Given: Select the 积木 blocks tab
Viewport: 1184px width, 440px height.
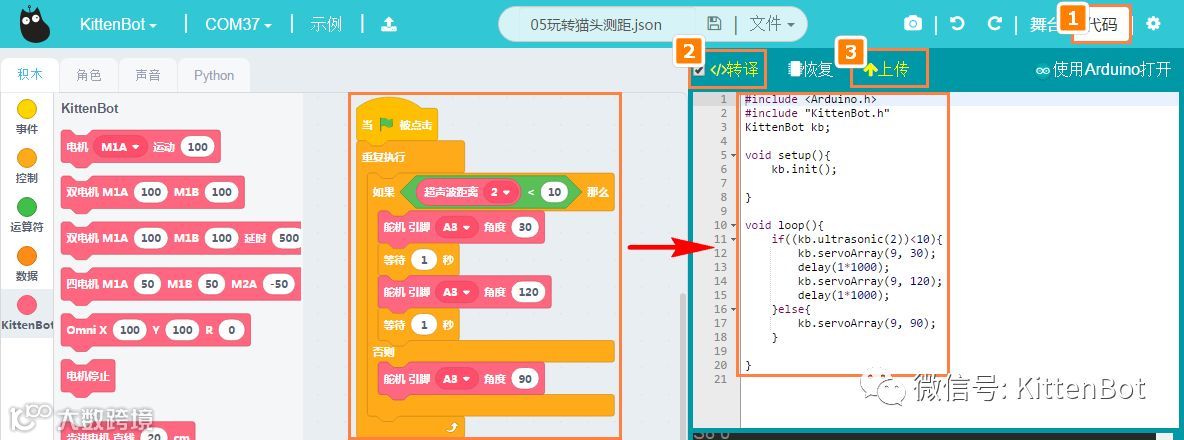Looking at the screenshot, I should [30, 75].
